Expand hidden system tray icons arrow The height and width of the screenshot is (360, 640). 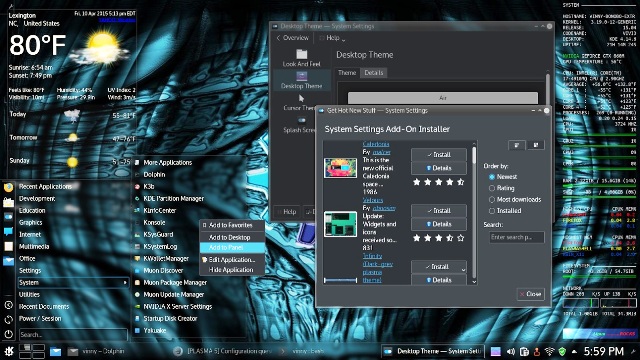click(x=574, y=351)
